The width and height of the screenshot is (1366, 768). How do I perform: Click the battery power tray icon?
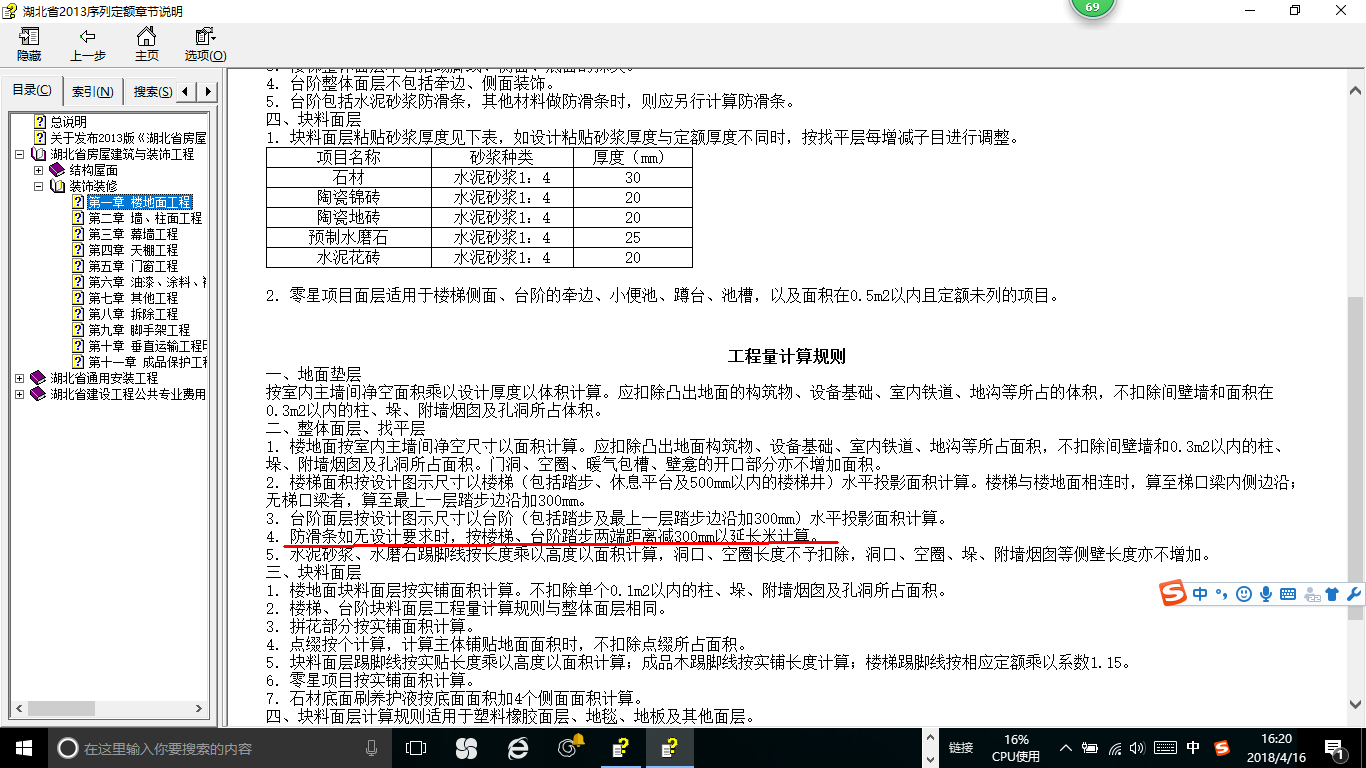[x=1091, y=748]
